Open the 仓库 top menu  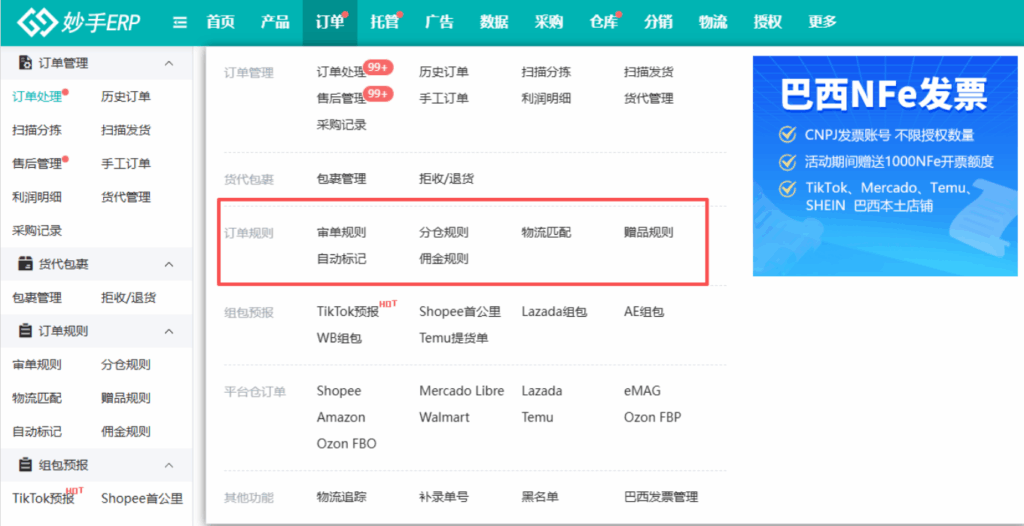(603, 22)
